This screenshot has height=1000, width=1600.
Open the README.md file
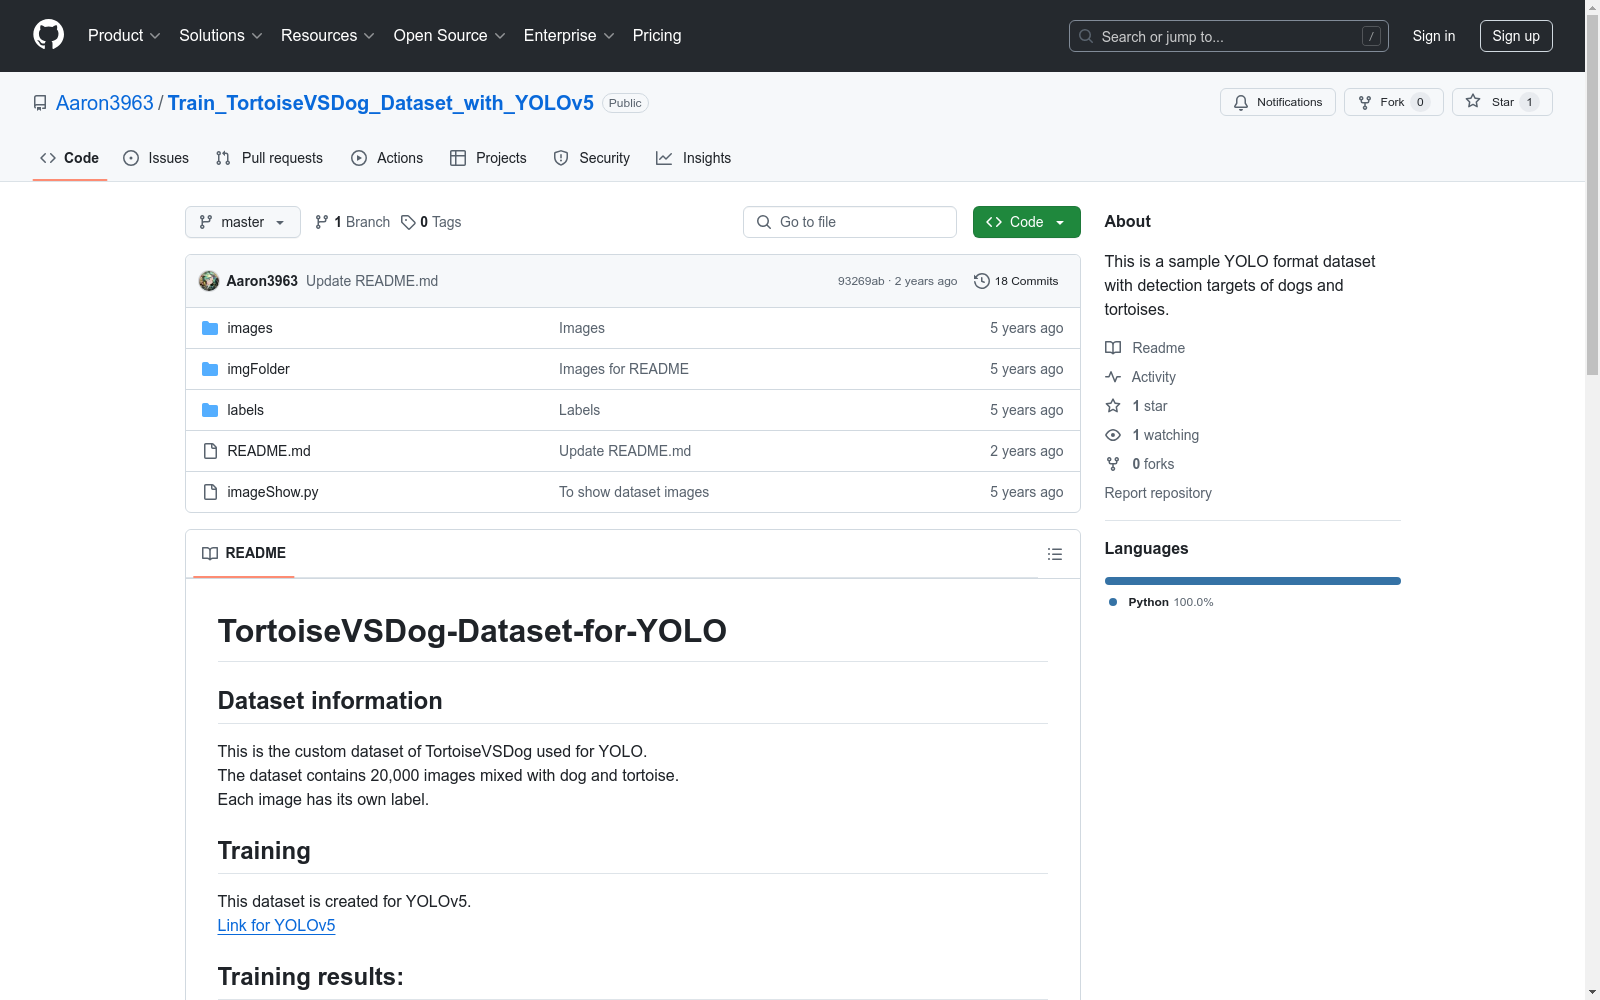click(269, 451)
